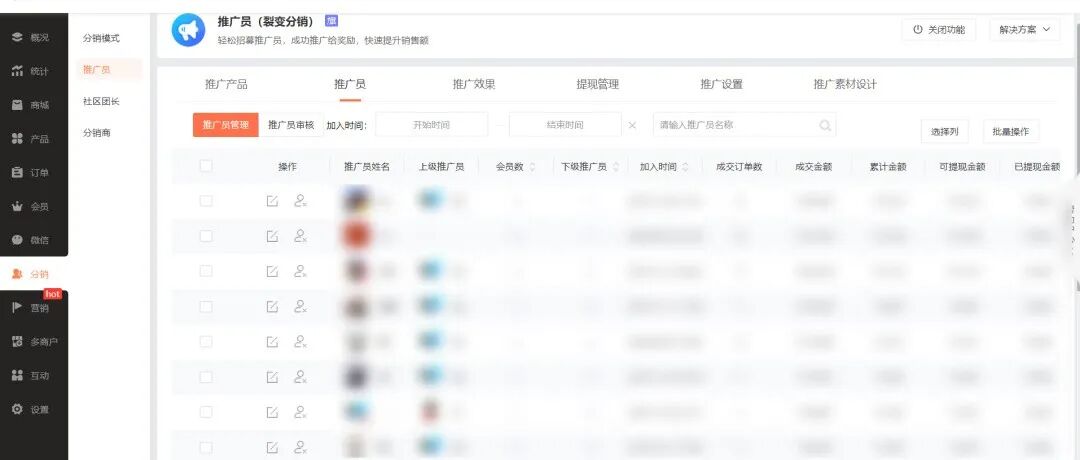Sort by the 会员数 column arrows

coord(532,167)
